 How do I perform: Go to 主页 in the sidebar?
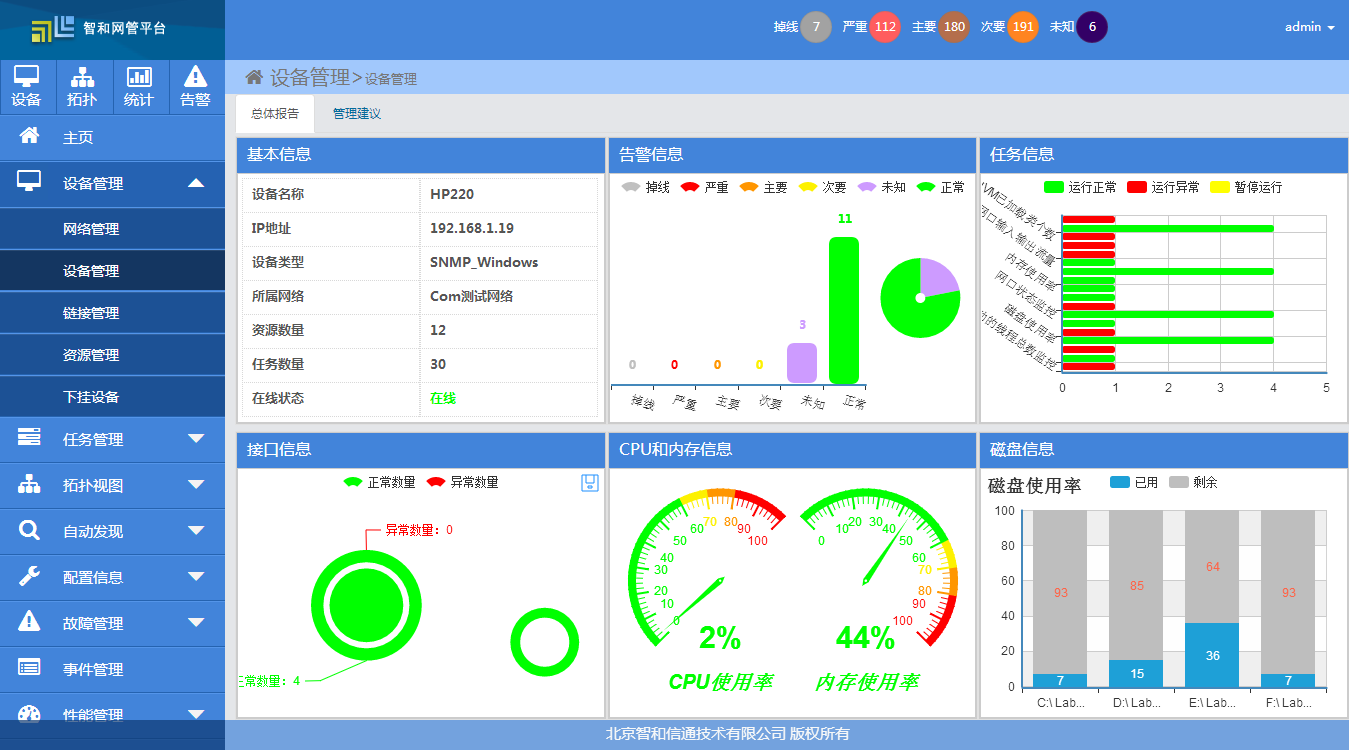[x=78, y=137]
